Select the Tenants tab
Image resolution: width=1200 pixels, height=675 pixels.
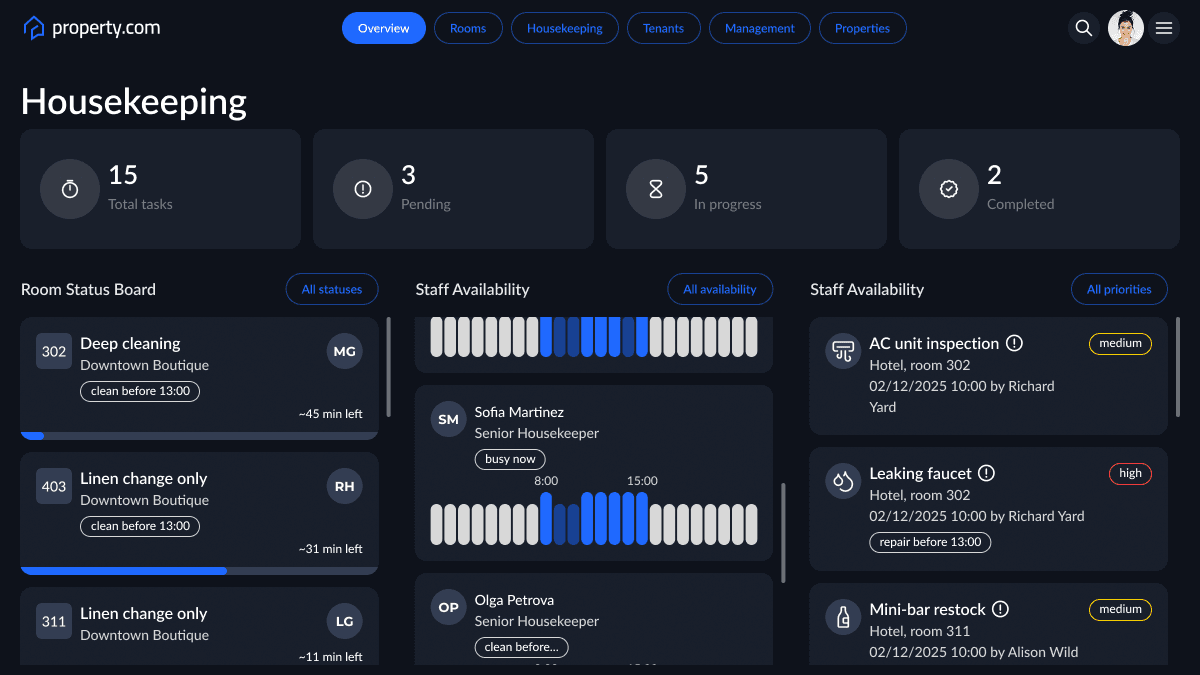(x=664, y=28)
